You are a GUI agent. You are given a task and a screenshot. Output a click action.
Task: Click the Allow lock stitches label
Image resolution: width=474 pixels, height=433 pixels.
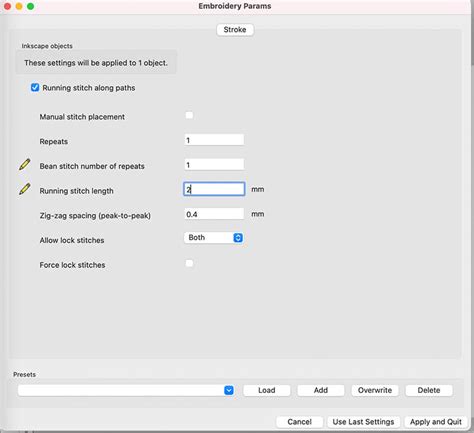[72, 240]
